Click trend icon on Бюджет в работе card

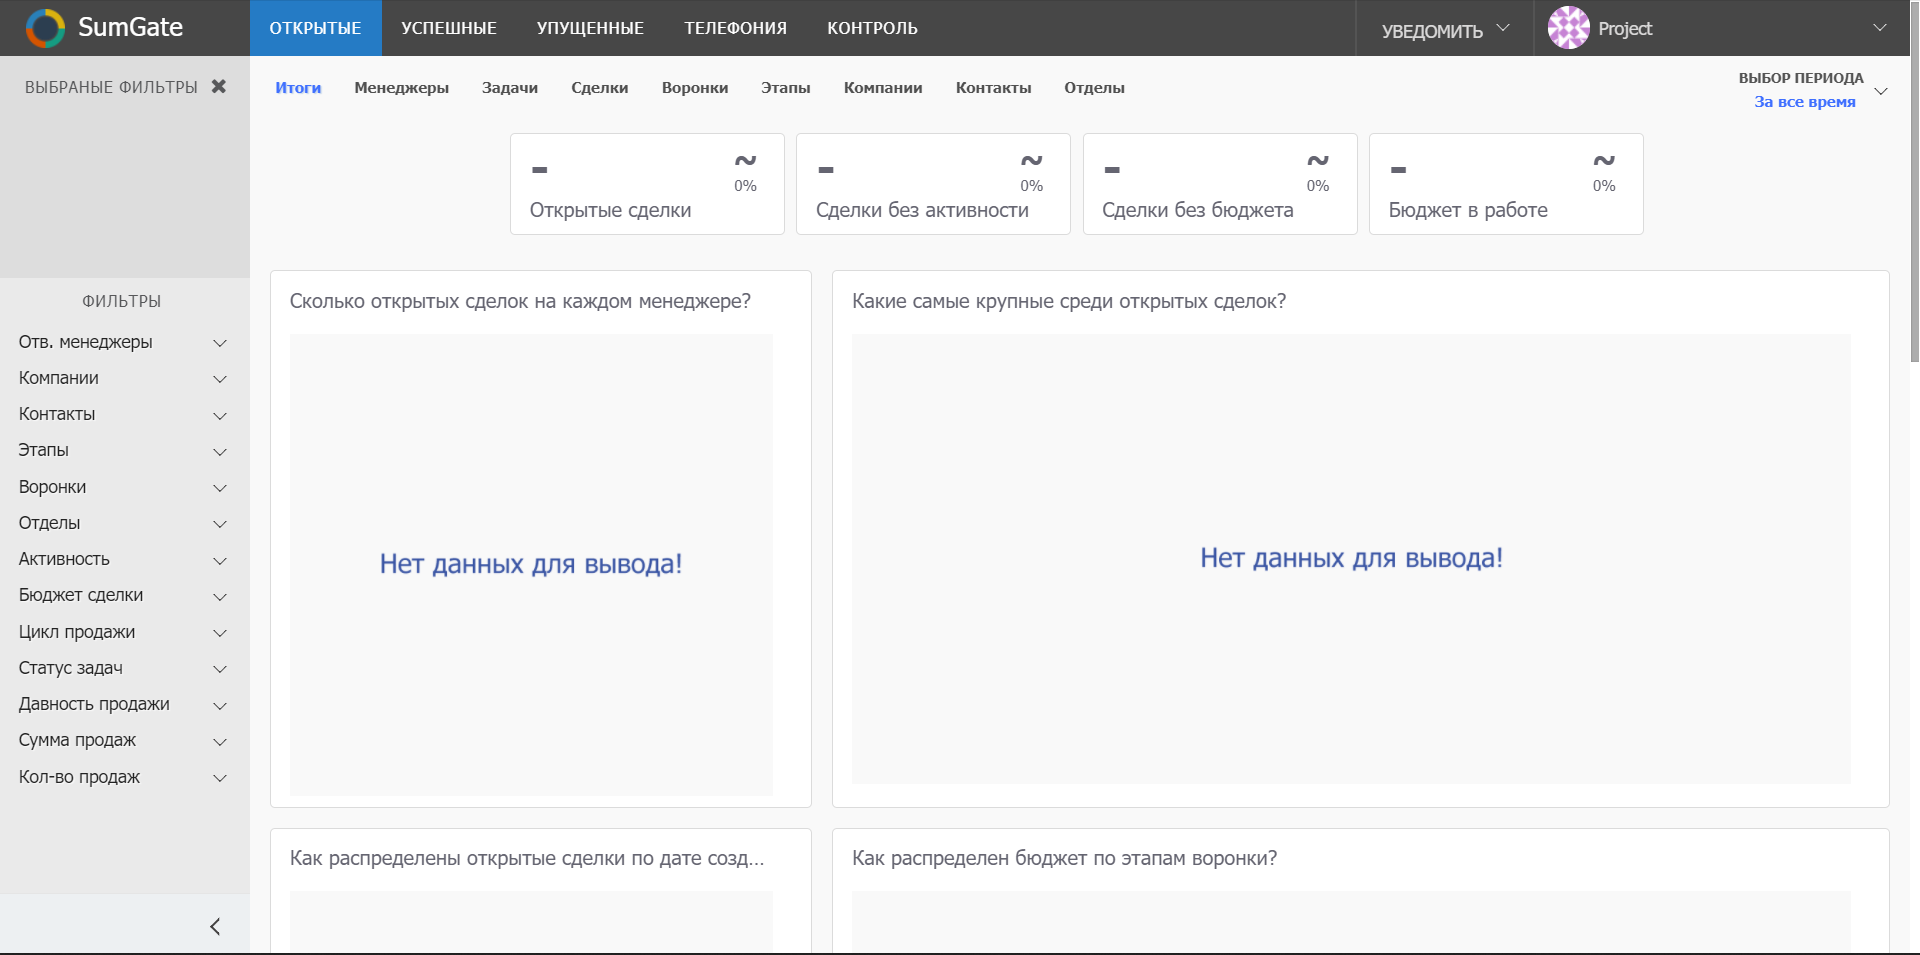(1604, 160)
